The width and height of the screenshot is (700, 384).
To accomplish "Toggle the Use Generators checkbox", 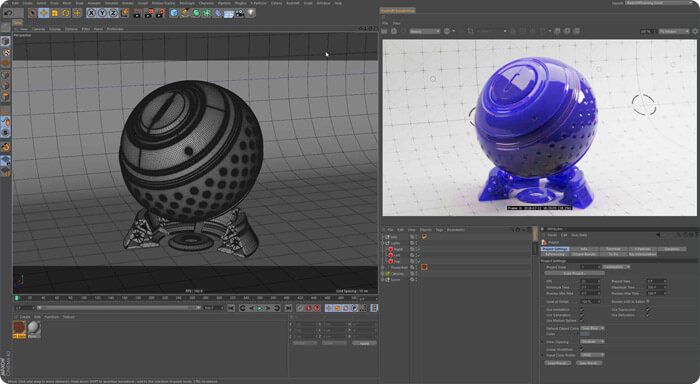I will coord(581,315).
